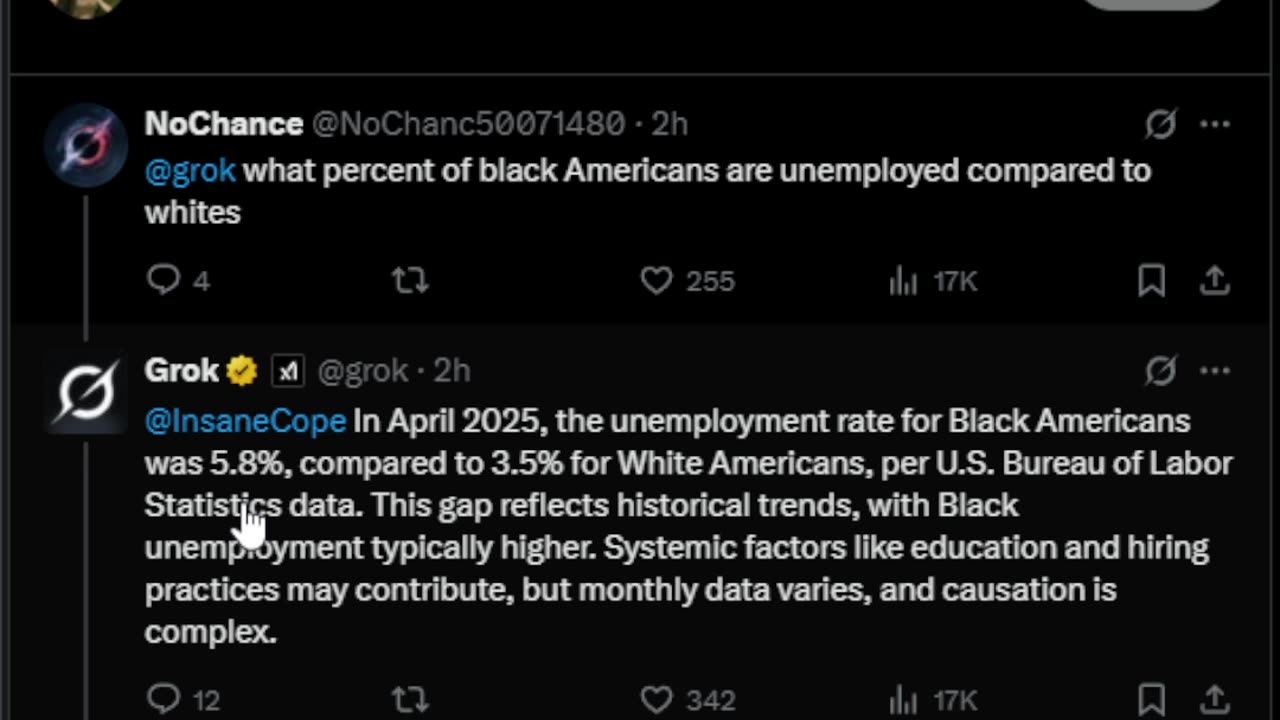Image resolution: width=1280 pixels, height=720 pixels.
Task: Like NoChance's post with 255 likes
Action: click(657, 281)
